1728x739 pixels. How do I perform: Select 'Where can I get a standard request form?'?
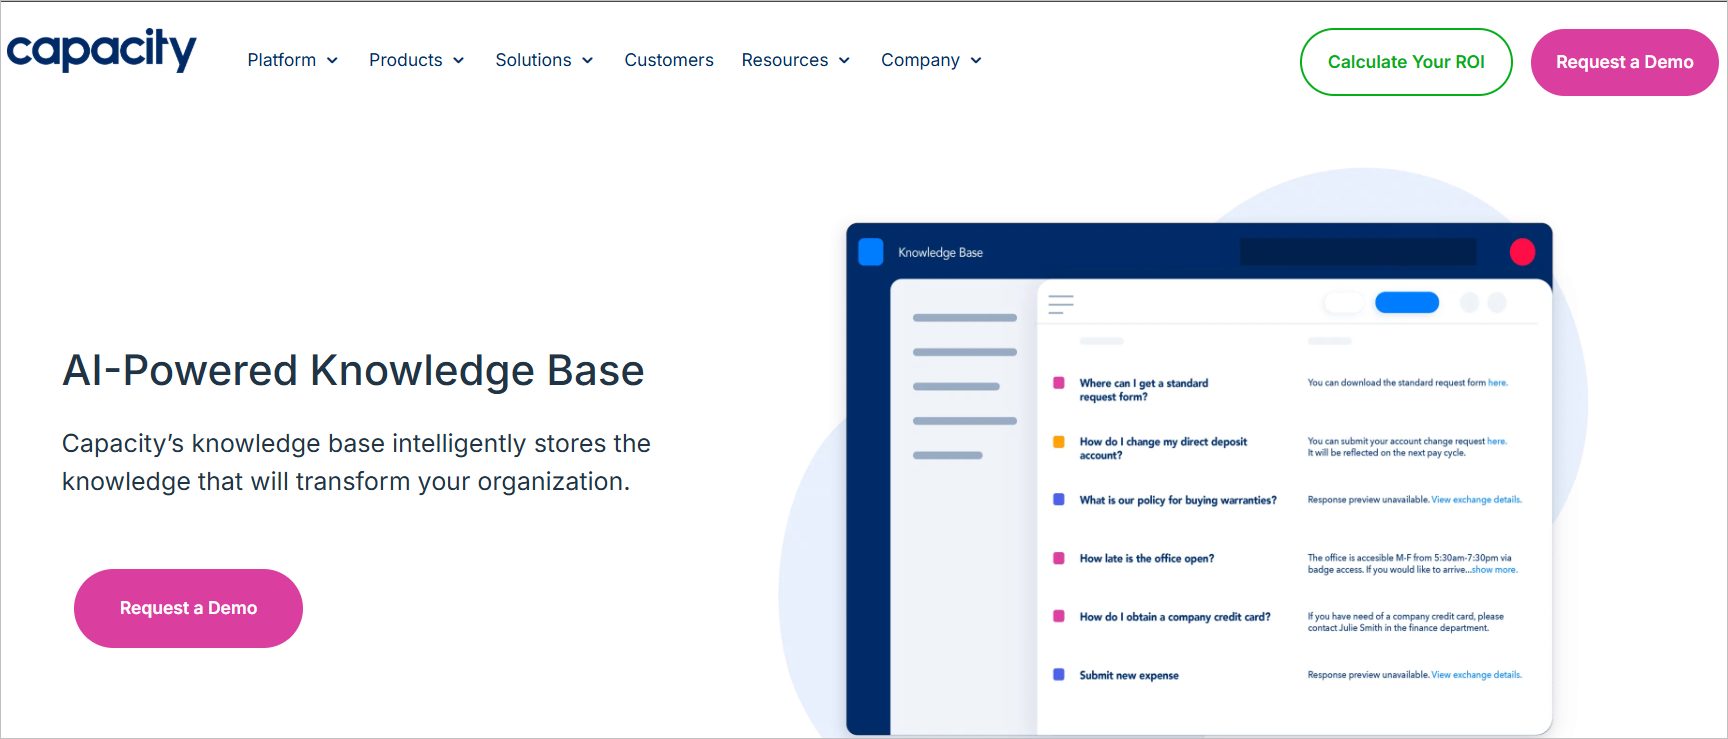coord(1144,390)
